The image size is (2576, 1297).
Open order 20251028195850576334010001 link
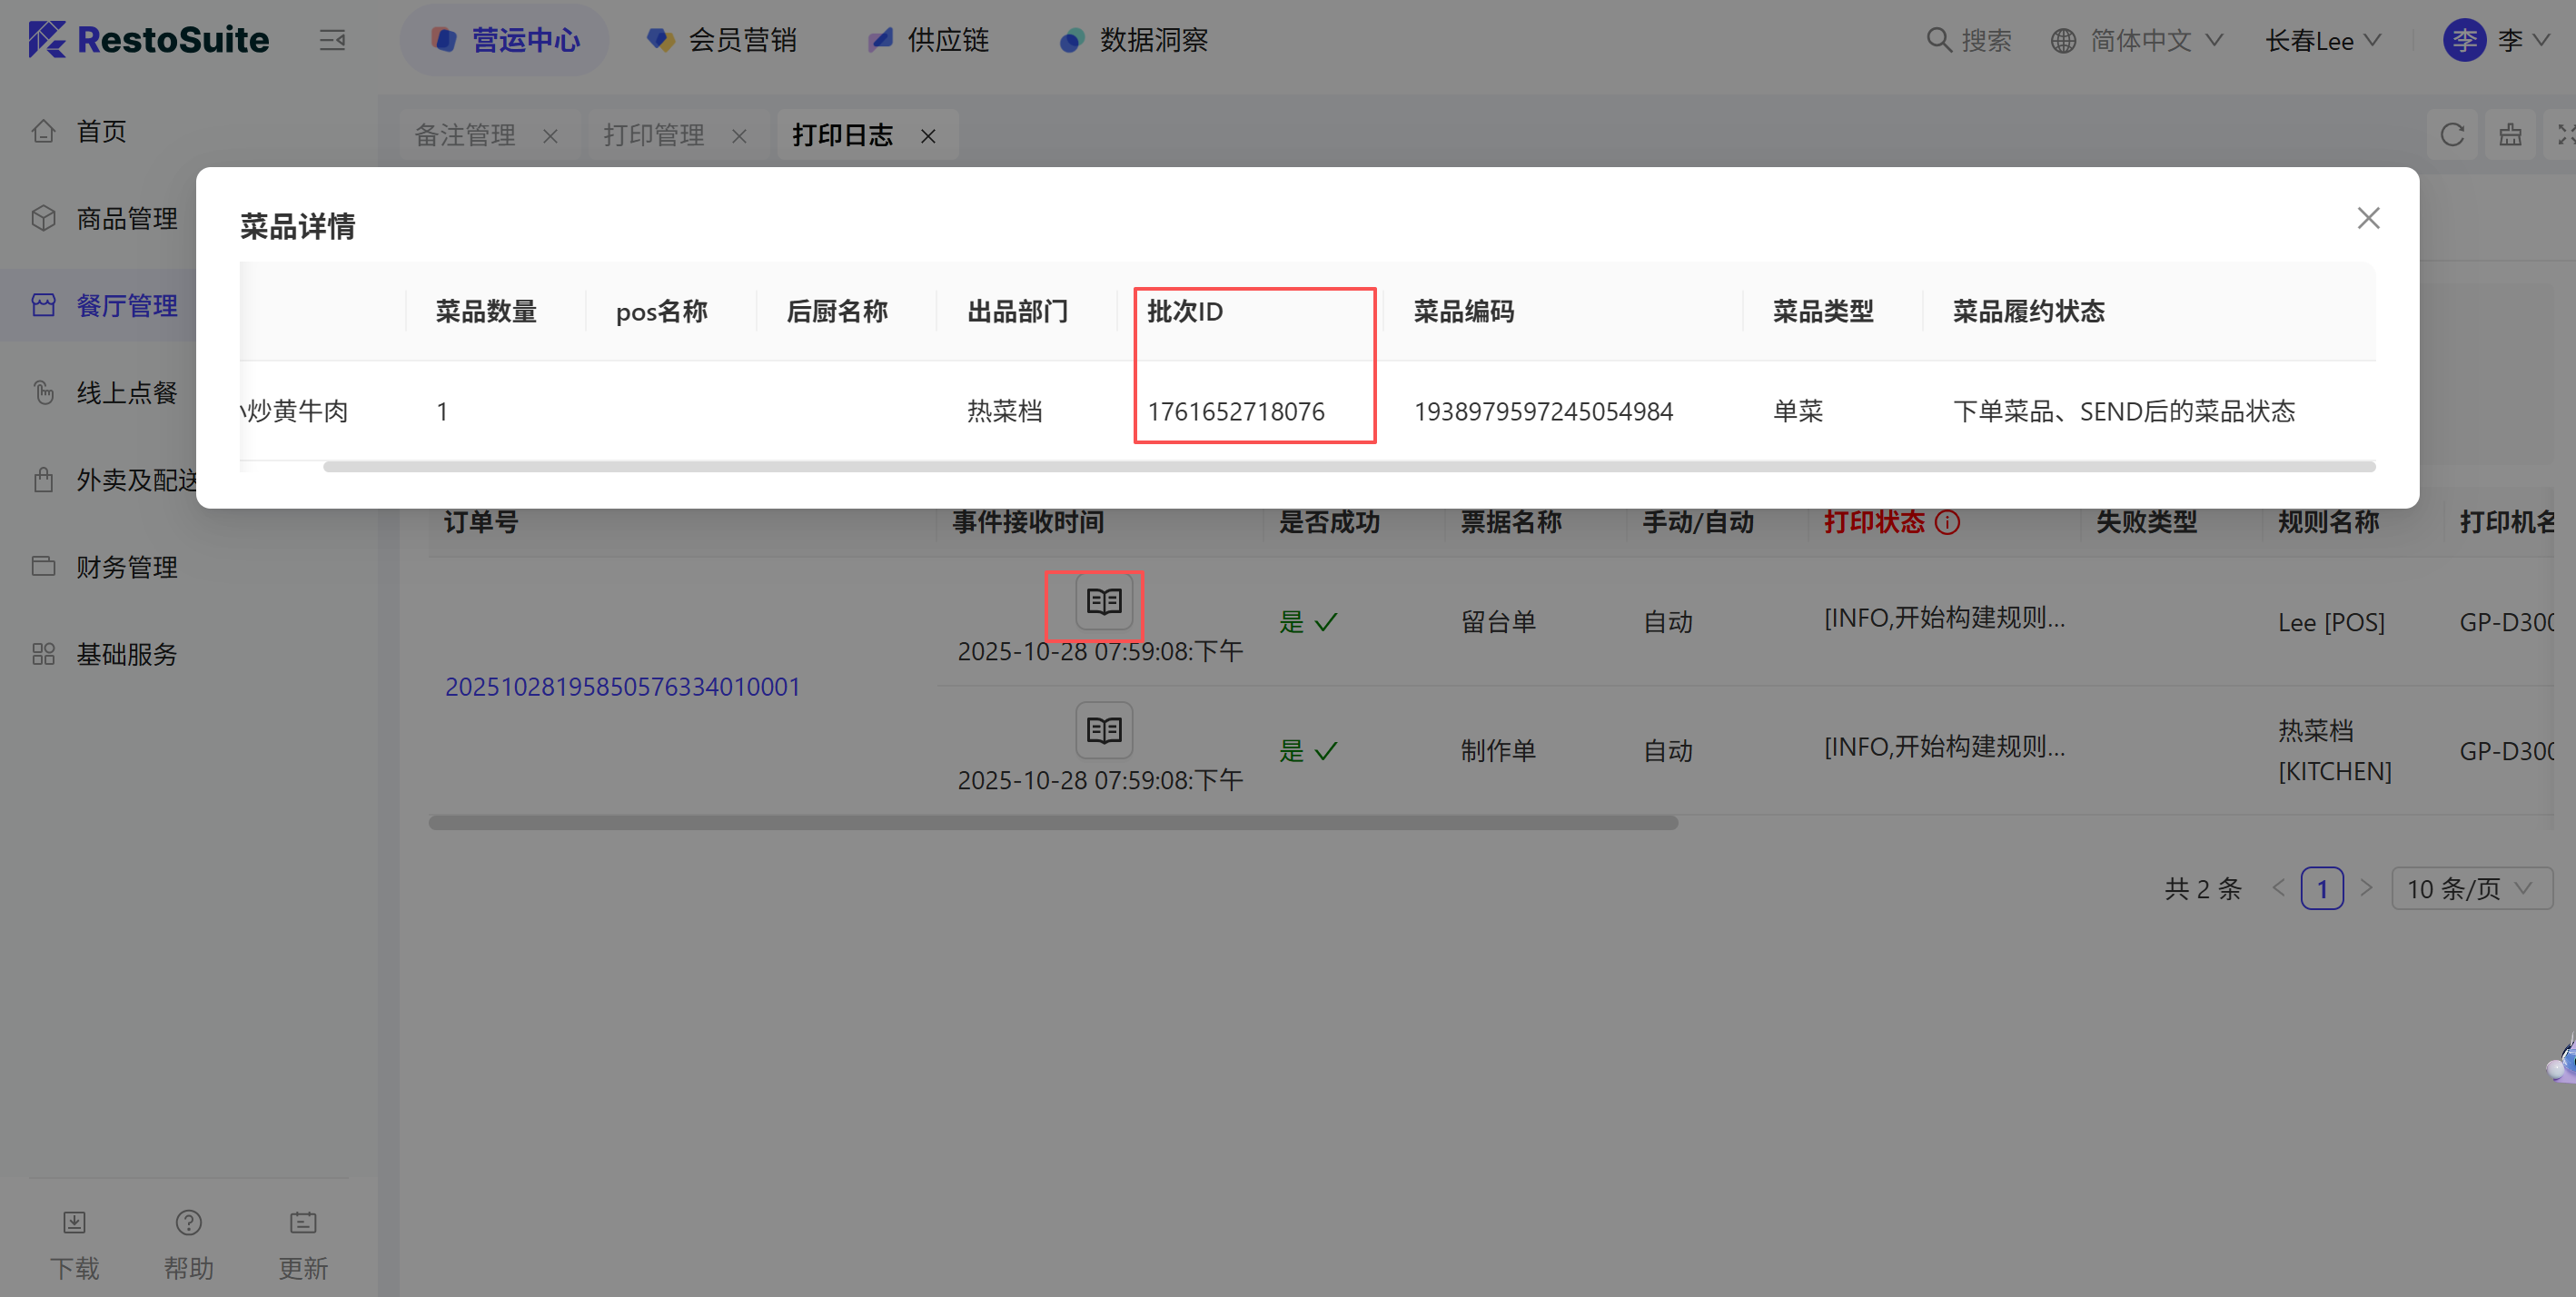tap(622, 686)
